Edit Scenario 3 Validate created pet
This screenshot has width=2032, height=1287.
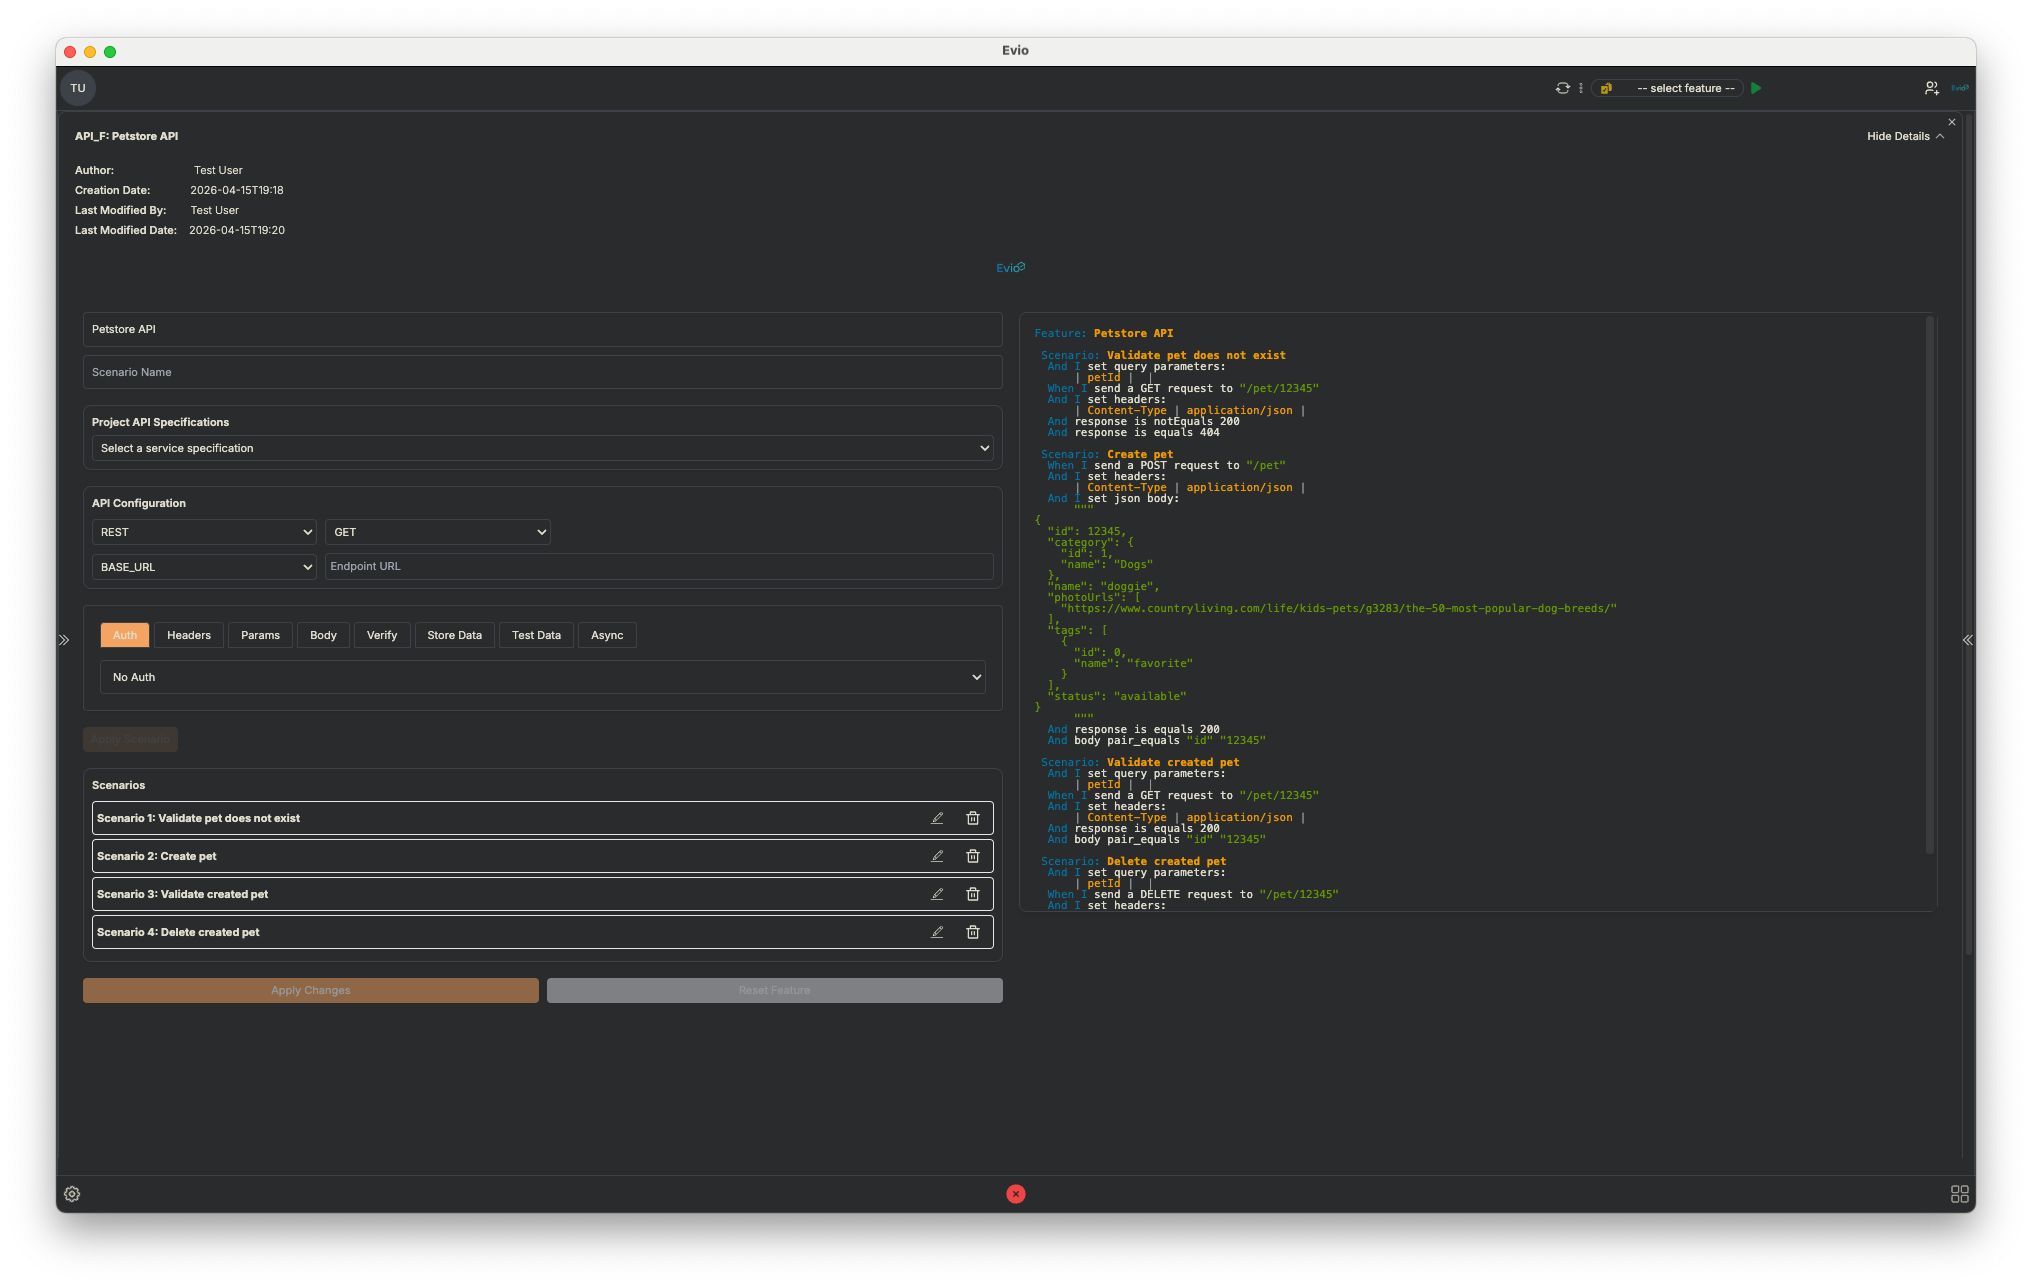point(937,894)
